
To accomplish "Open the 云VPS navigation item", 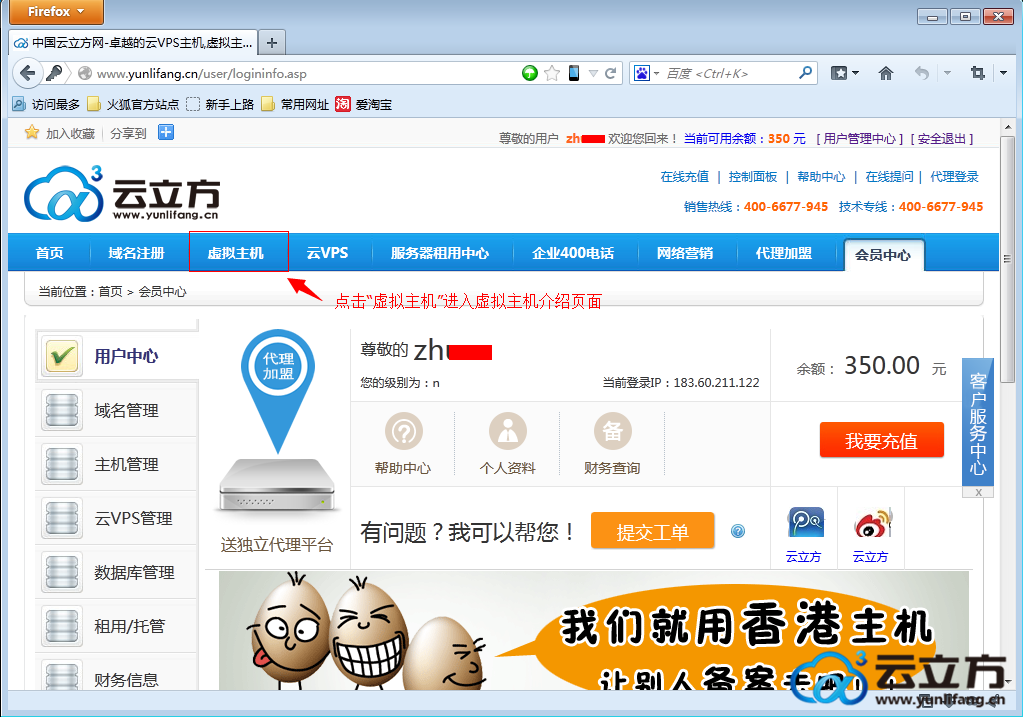I will click(x=328, y=252).
